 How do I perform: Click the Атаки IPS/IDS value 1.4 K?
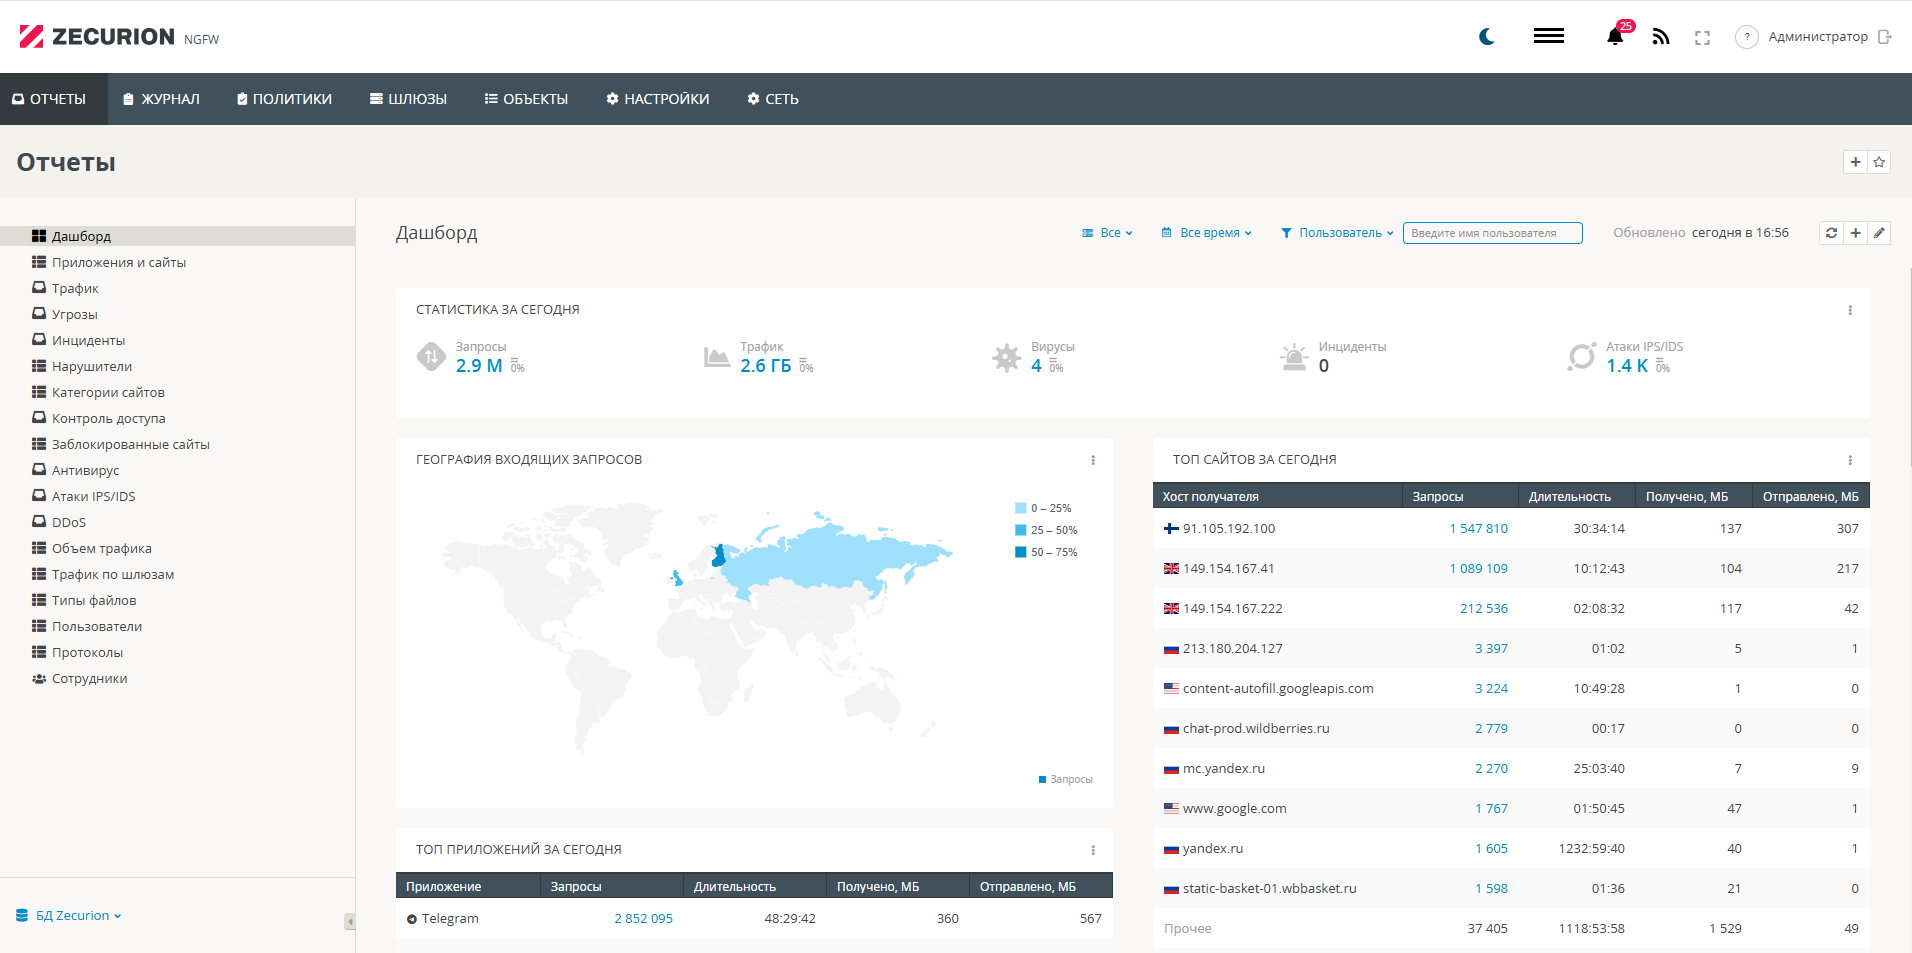click(1627, 366)
